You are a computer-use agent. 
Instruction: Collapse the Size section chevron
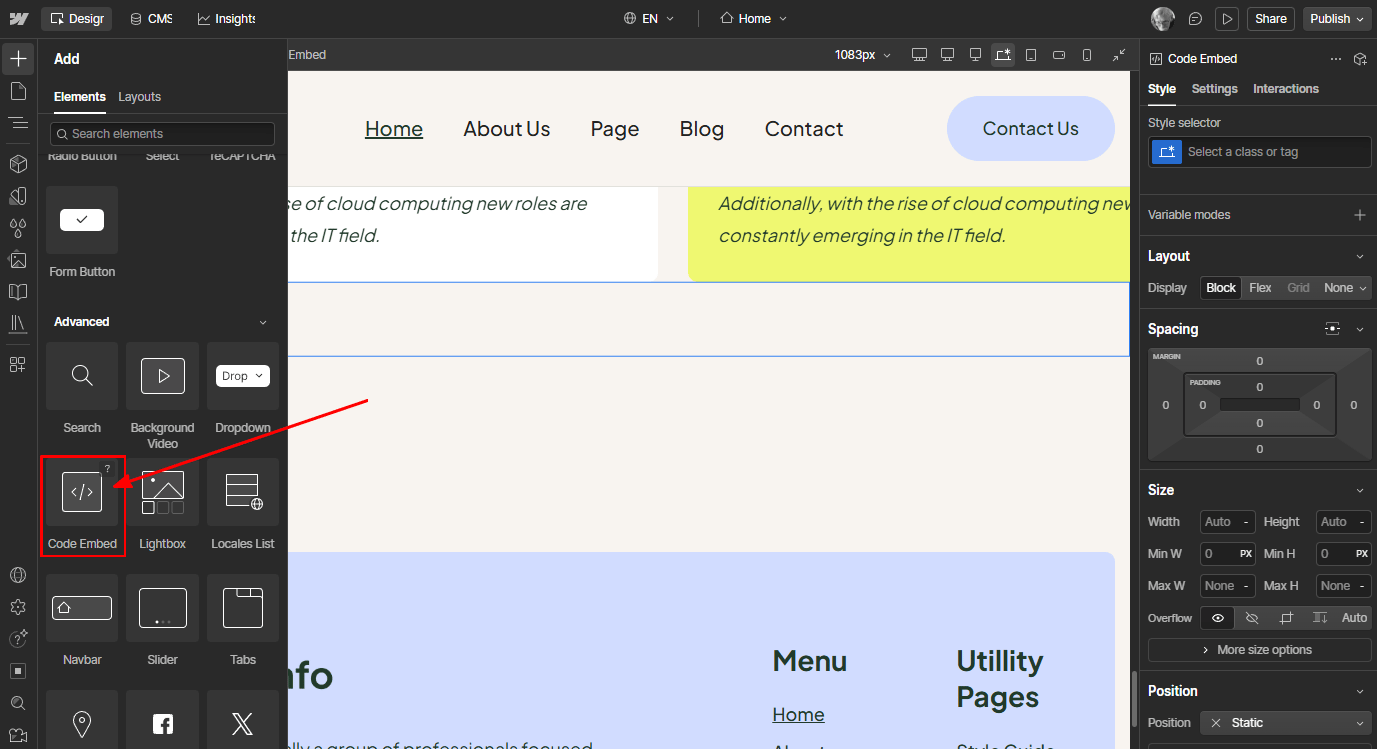click(x=1360, y=490)
